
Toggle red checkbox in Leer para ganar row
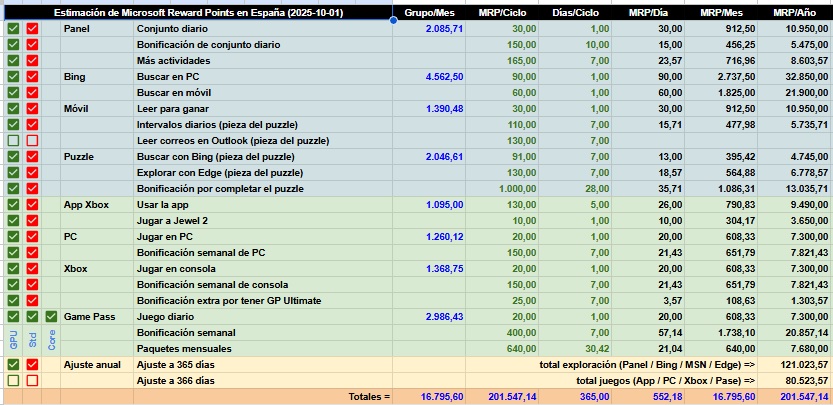click(32, 108)
